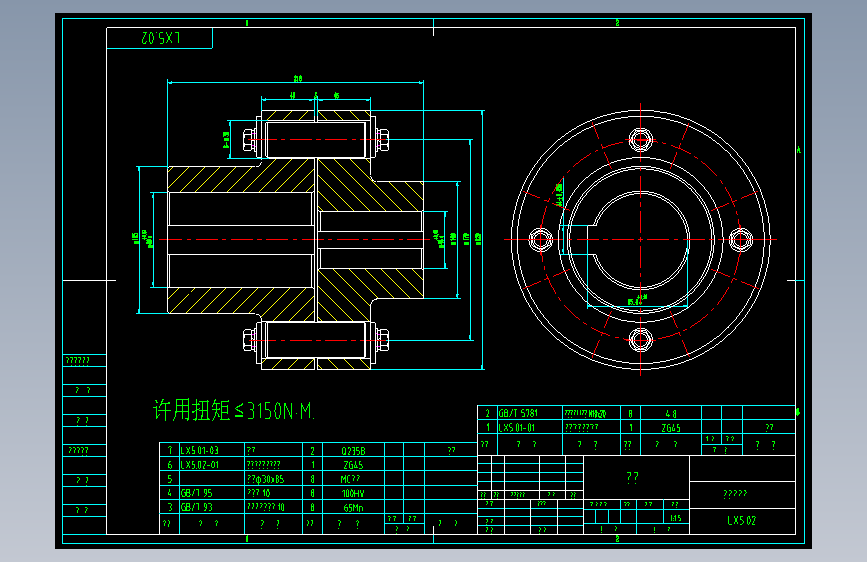Click the material cell '65Mn'
This screenshot has width=867, height=562.
point(353,508)
